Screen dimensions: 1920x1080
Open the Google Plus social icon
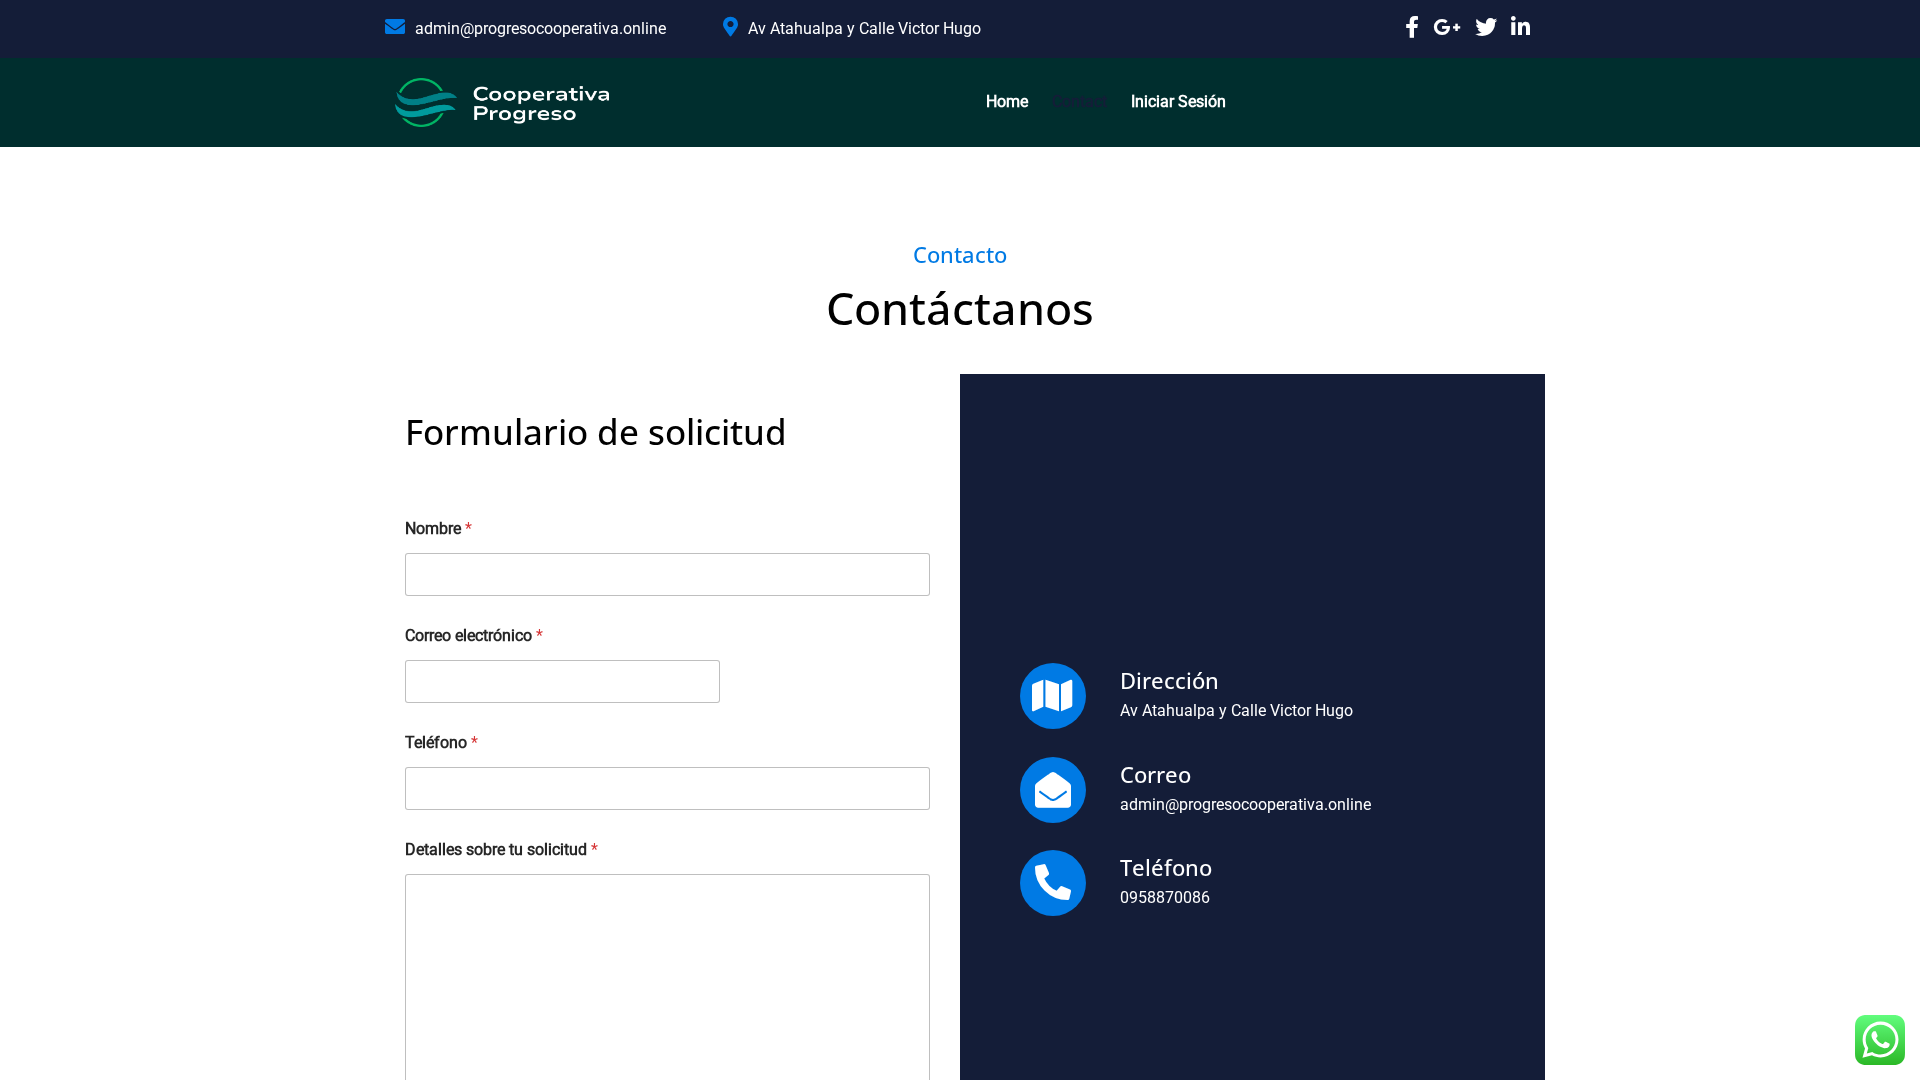tap(1446, 27)
